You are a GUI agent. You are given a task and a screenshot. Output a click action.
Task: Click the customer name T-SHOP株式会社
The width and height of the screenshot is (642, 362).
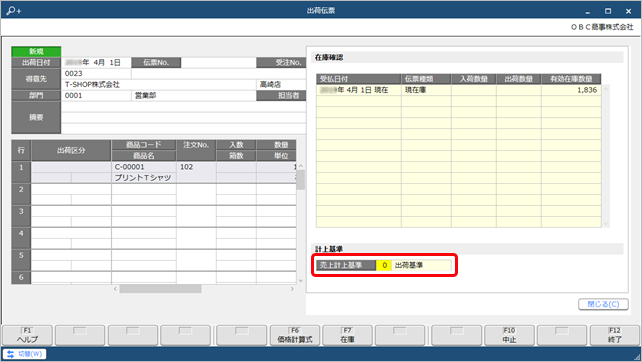click(x=93, y=85)
